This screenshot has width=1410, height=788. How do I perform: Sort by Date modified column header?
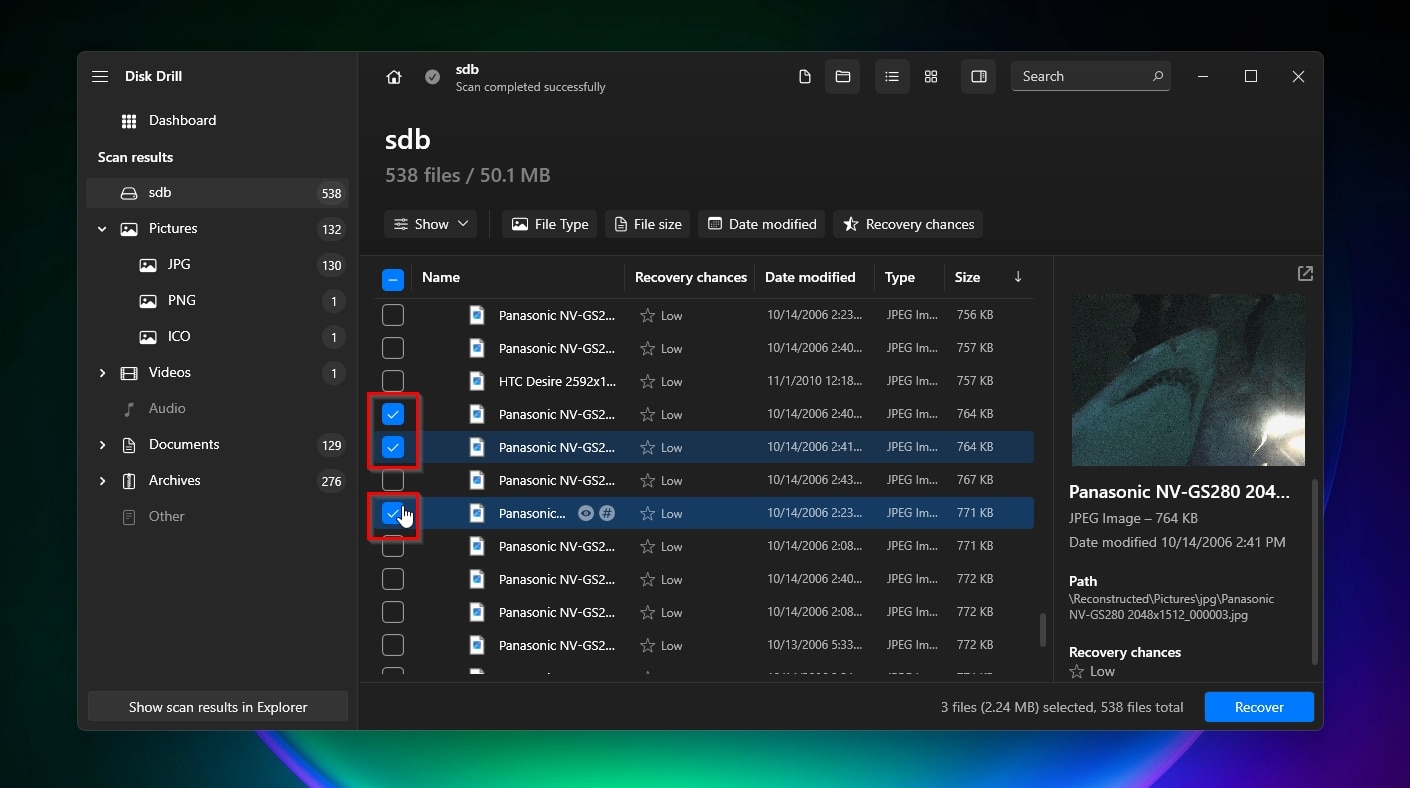pyautogui.click(x=810, y=277)
